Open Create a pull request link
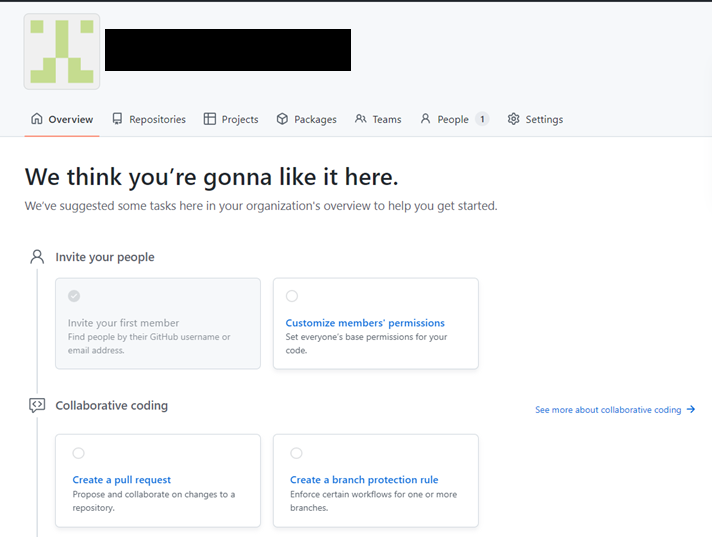This screenshot has width=712, height=537. click(x=122, y=480)
